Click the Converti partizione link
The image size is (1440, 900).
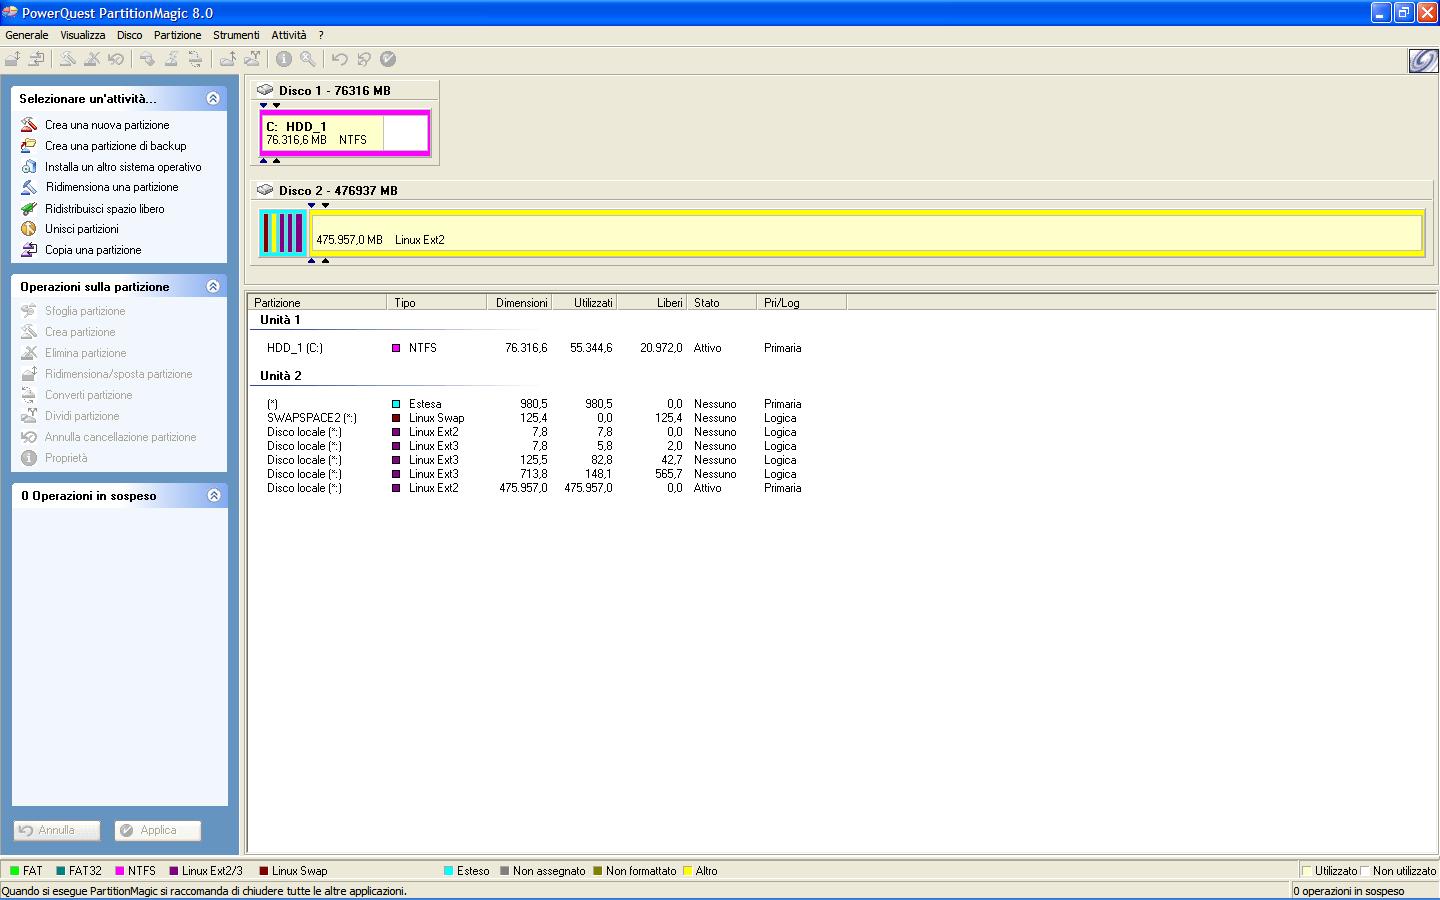tap(89, 395)
